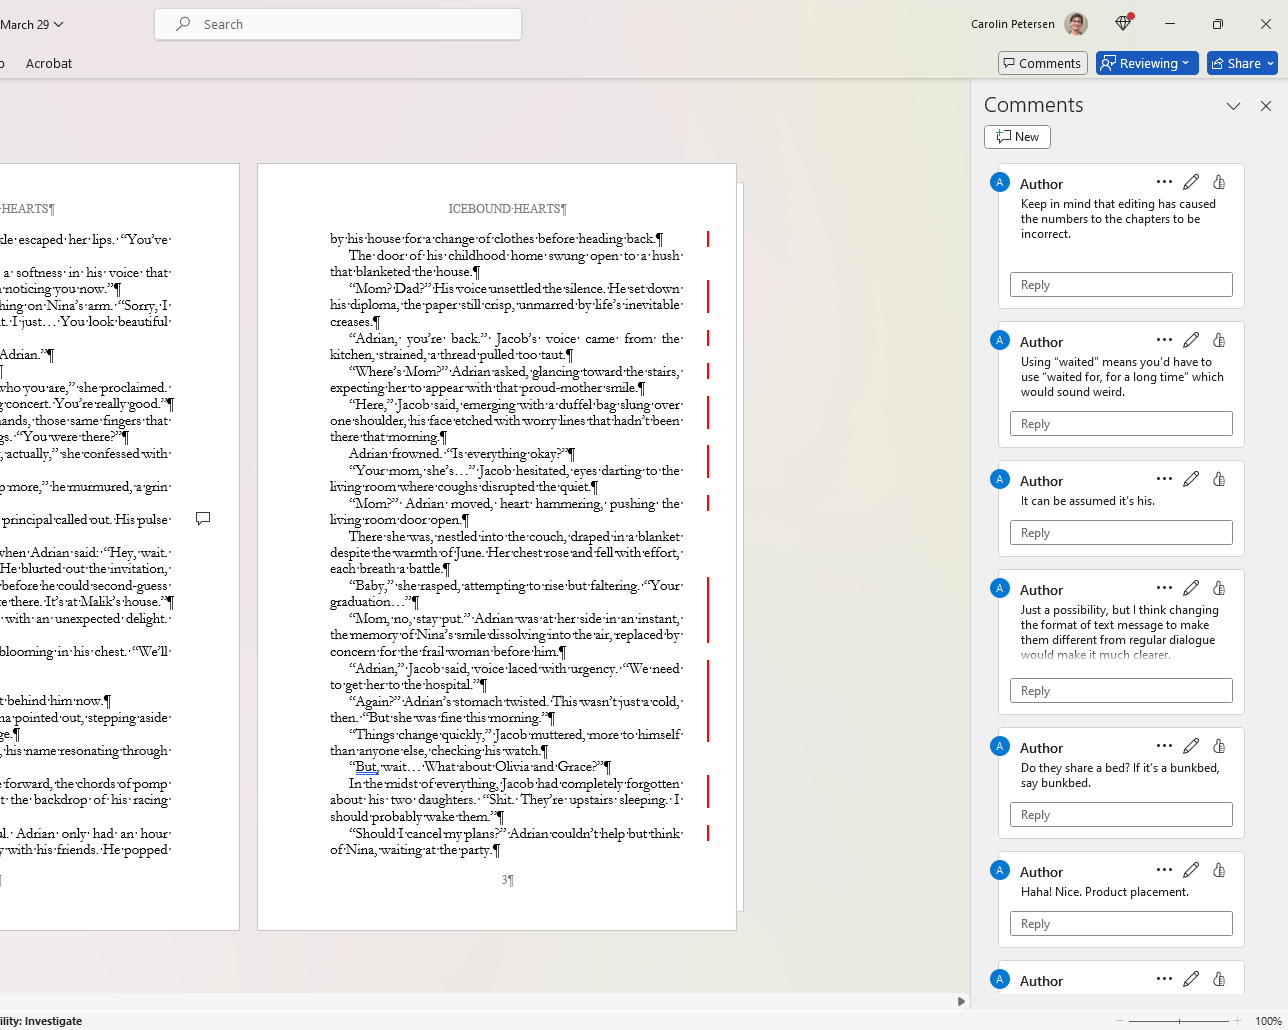Open more options for 'Do they share a bed' comment
Viewport: 1288px width, 1030px height.
(x=1164, y=746)
